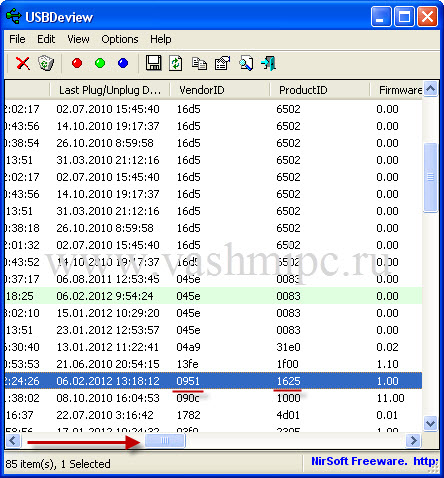Click the underlined VendorID 0951
This screenshot has width=444, height=478.
pos(188,381)
